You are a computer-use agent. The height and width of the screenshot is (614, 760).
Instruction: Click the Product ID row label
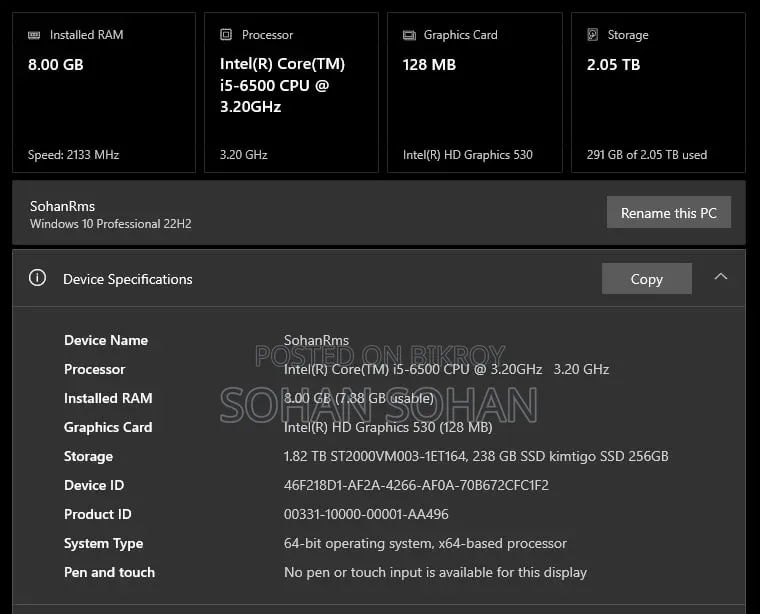coord(98,514)
